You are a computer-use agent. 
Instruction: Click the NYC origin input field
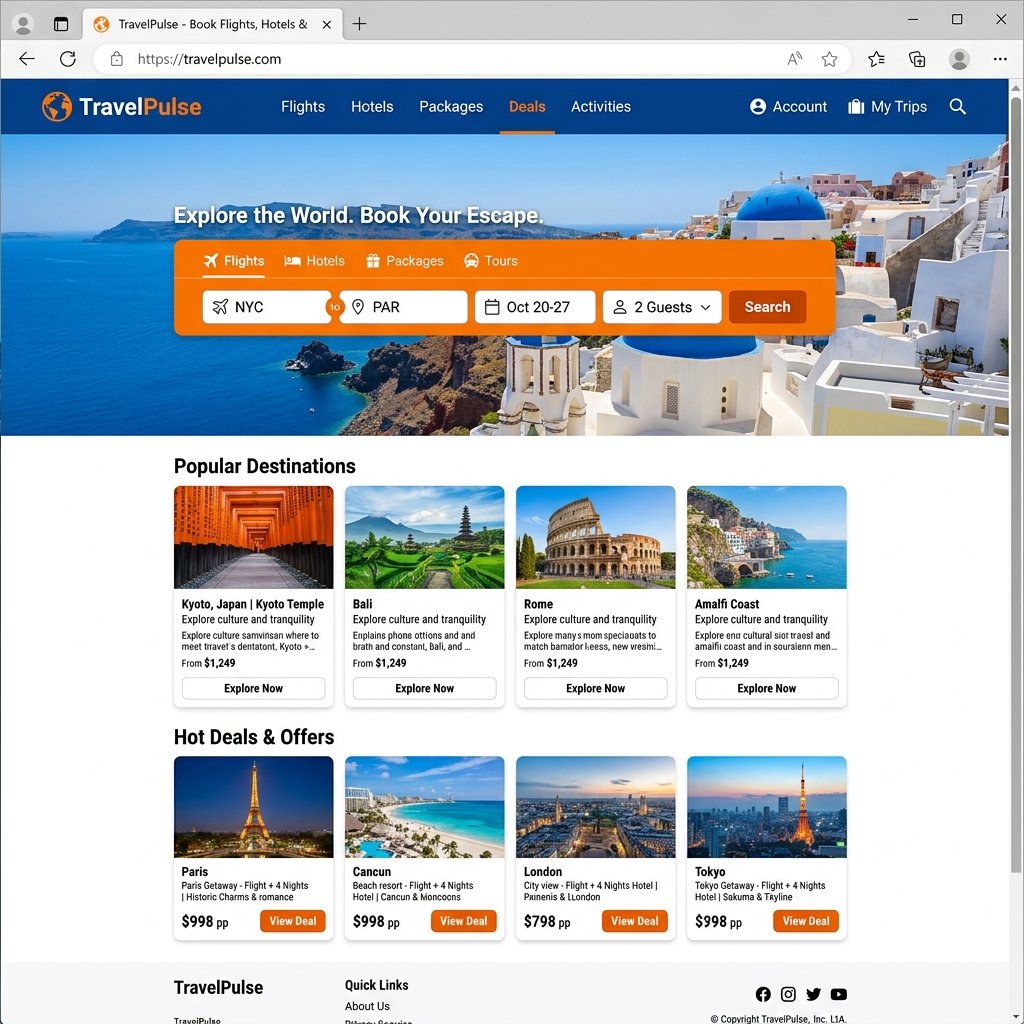tap(266, 307)
